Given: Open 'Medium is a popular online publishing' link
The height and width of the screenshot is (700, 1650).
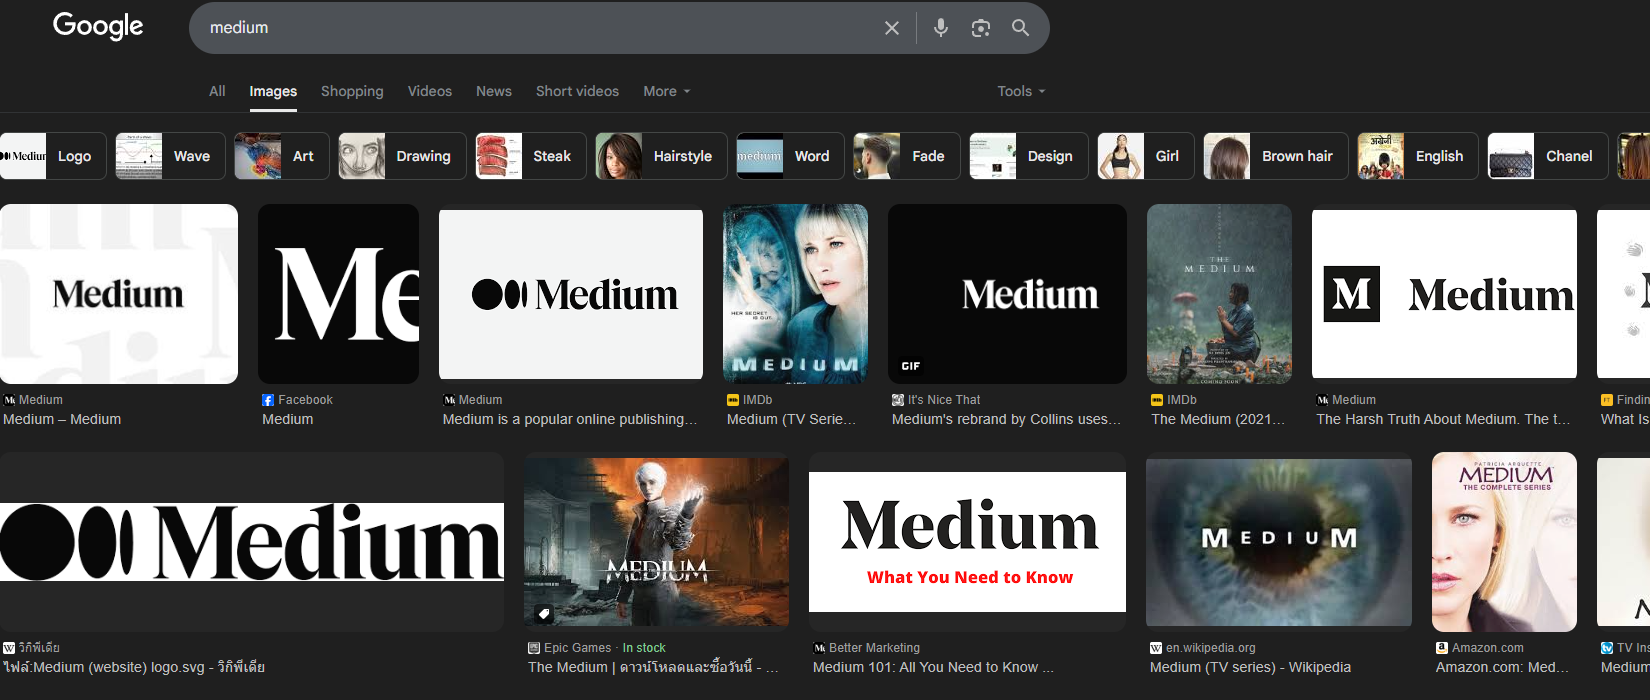Looking at the screenshot, I should click(x=570, y=420).
